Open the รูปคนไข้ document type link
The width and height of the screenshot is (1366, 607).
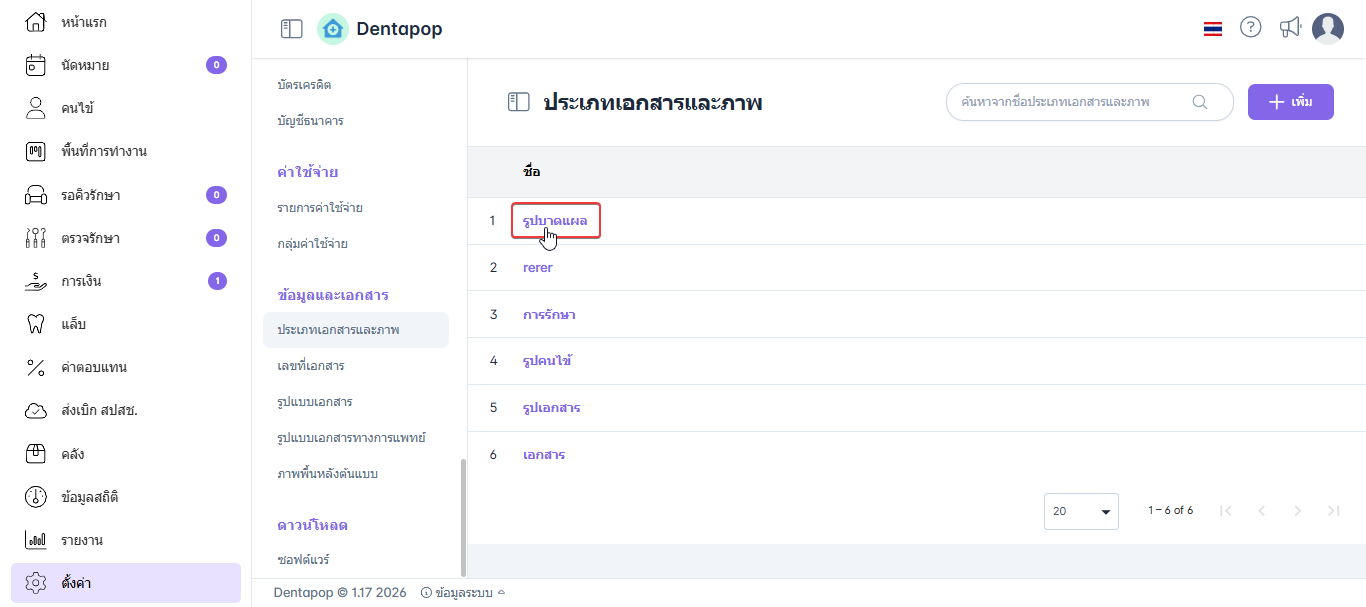[547, 361]
